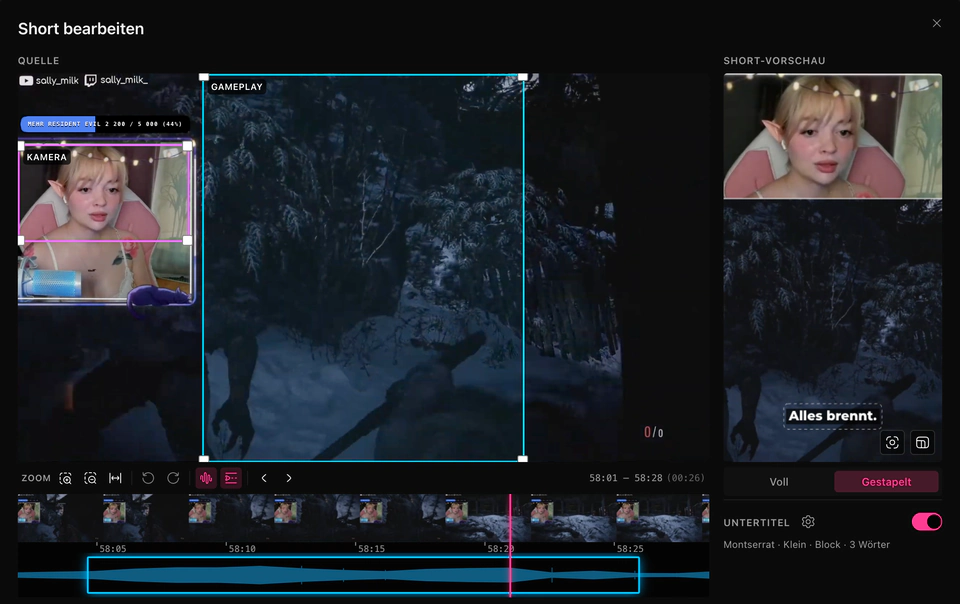Undo the last edit
Image resolution: width=960 pixels, height=604 pixels.
pyautogui.click(x=148, y=478)
